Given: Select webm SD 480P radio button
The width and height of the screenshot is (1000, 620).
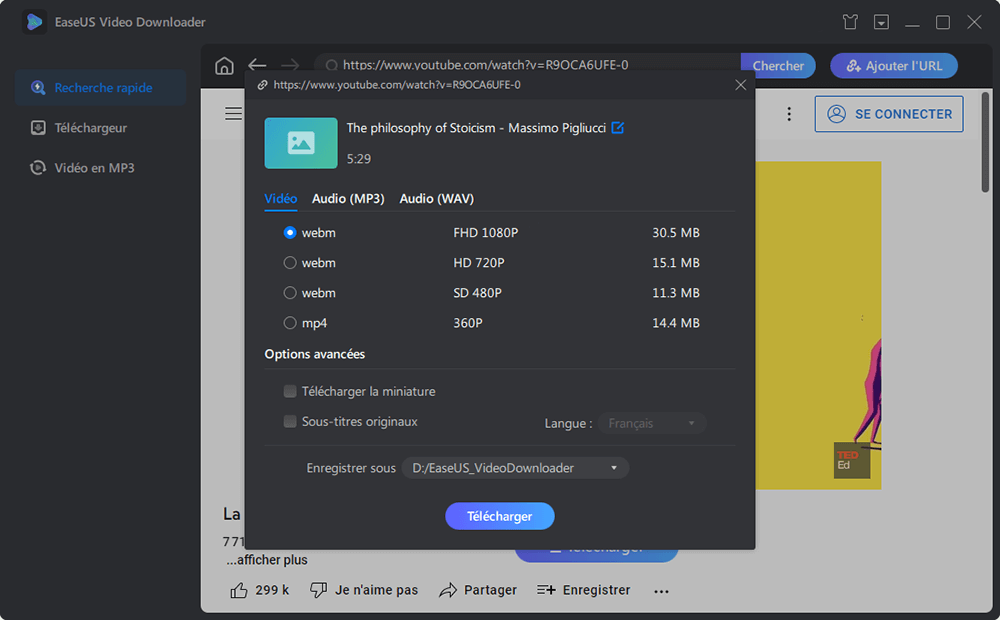Looking at the screenshot, I should coord(290,293).
